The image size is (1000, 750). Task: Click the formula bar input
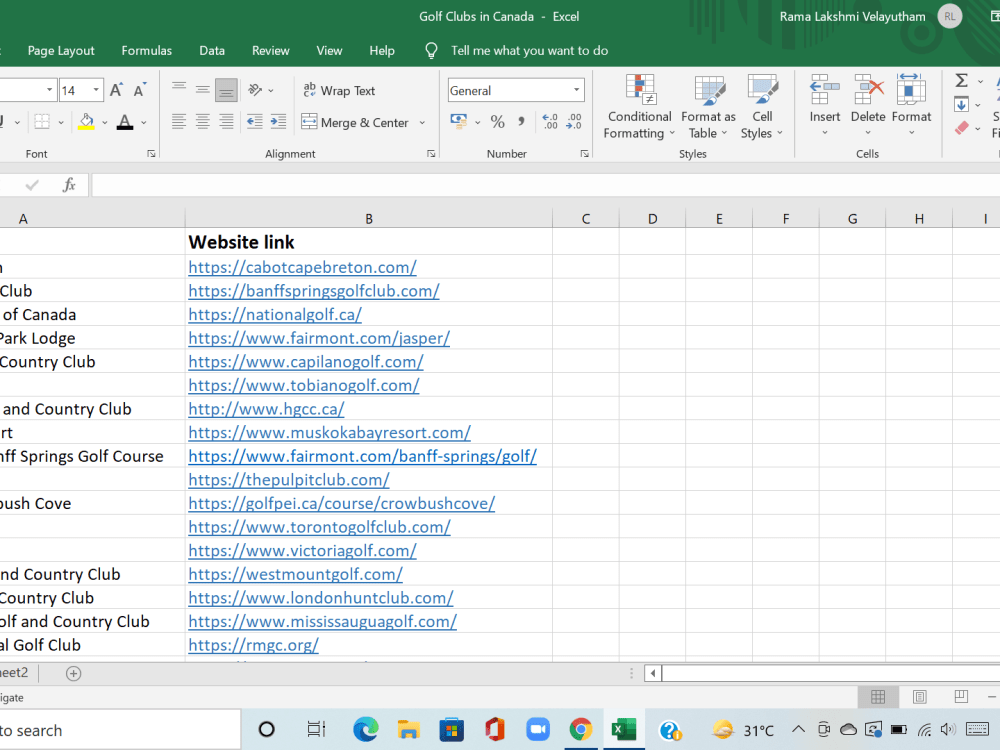[545, 185]
